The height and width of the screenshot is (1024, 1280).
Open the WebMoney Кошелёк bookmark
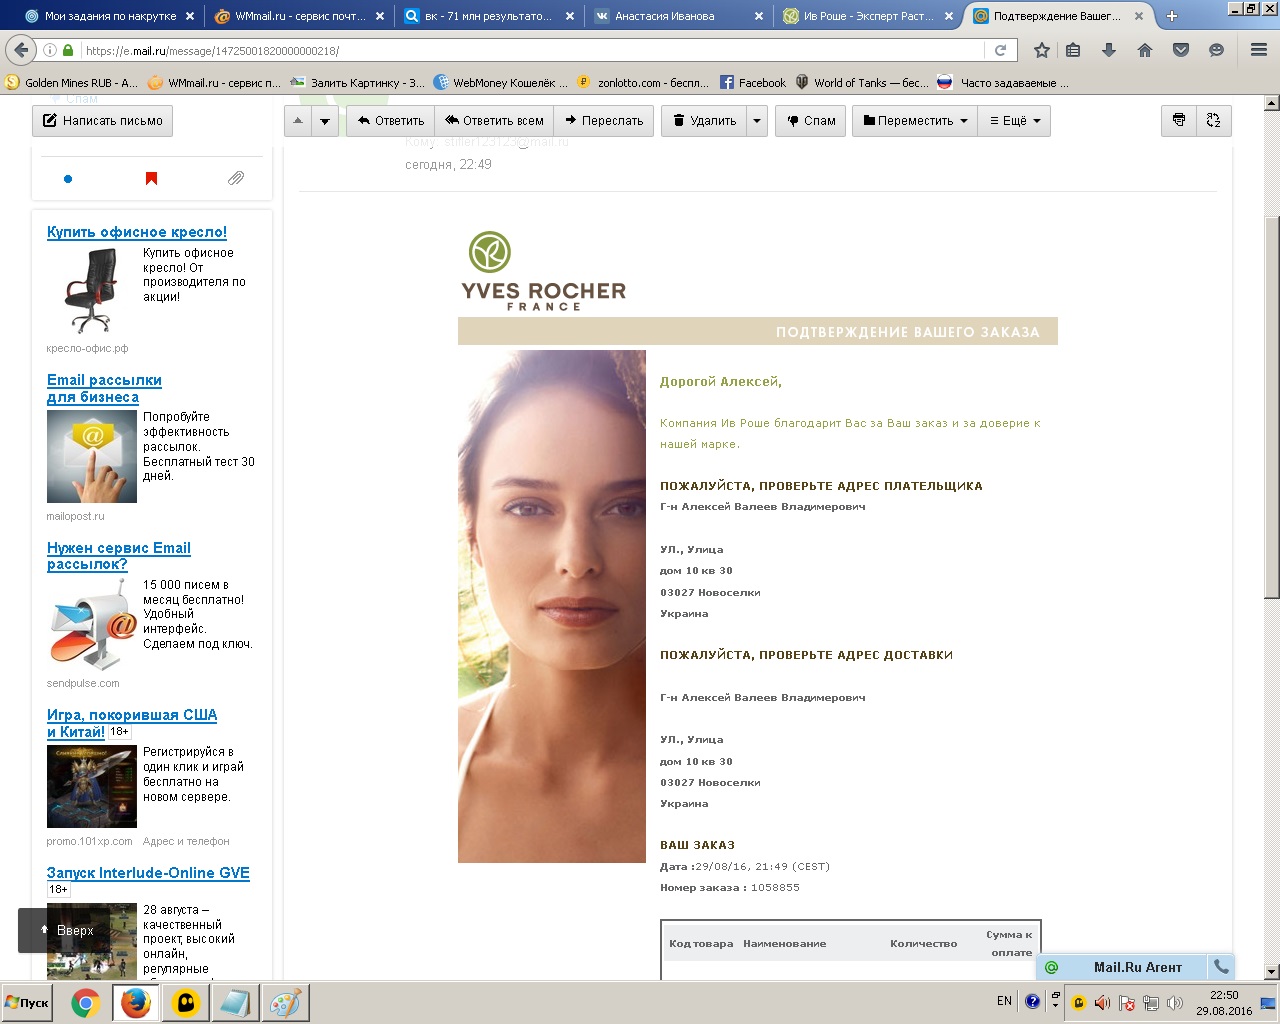click(x=500, y=83)
